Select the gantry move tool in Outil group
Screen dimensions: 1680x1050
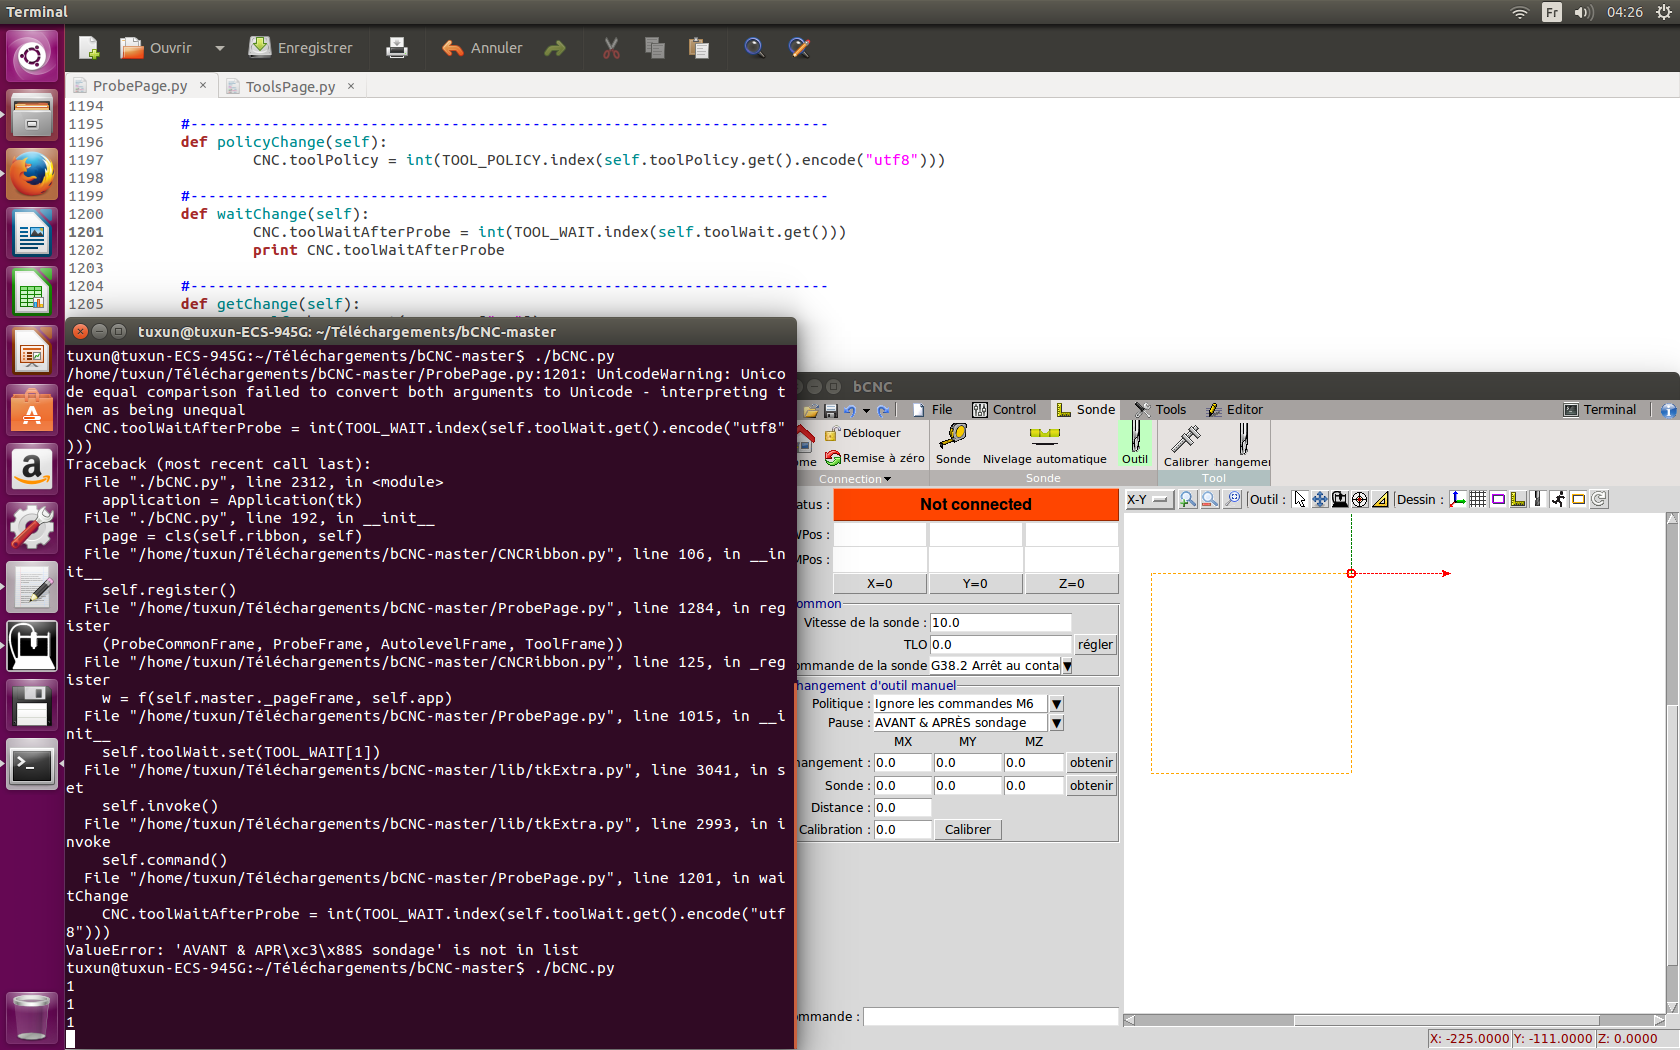1340,499
